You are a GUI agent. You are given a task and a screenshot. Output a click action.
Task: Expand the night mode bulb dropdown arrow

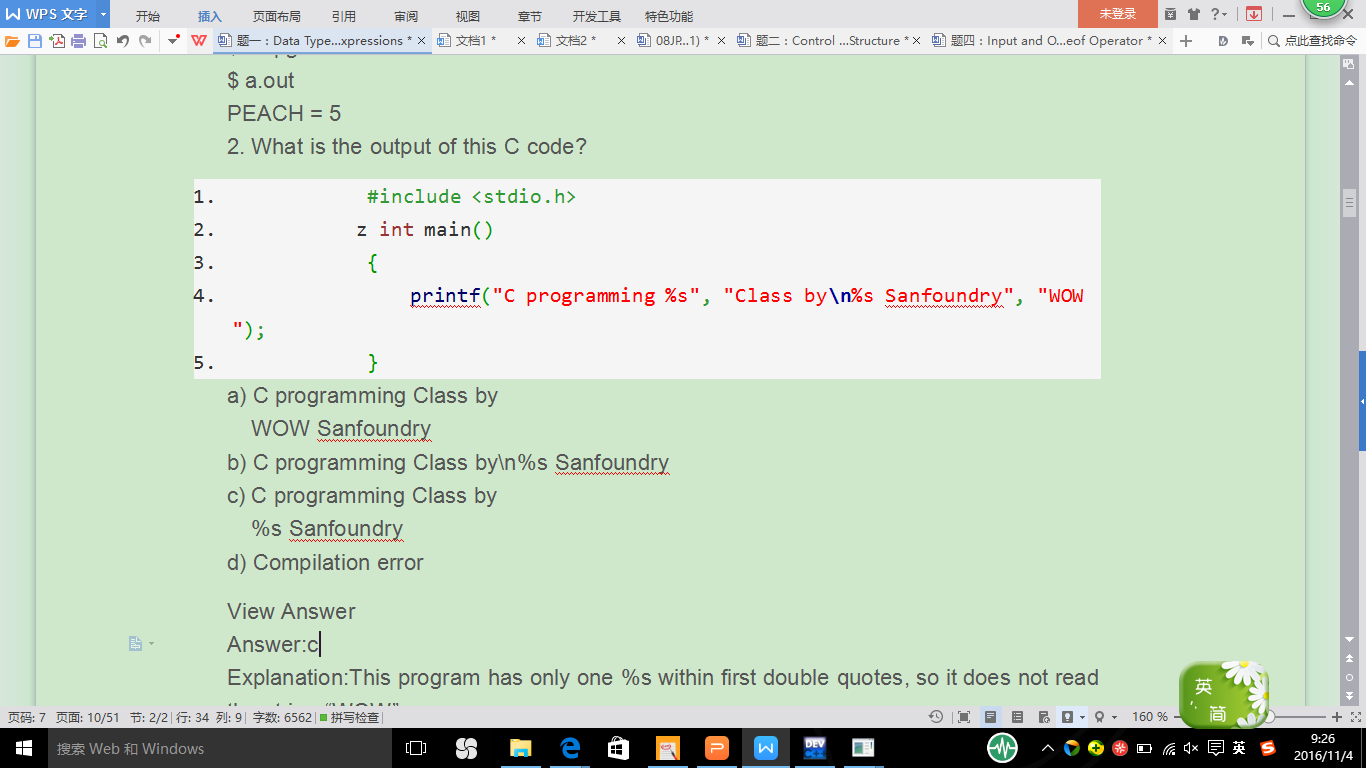coord(1114,717)
